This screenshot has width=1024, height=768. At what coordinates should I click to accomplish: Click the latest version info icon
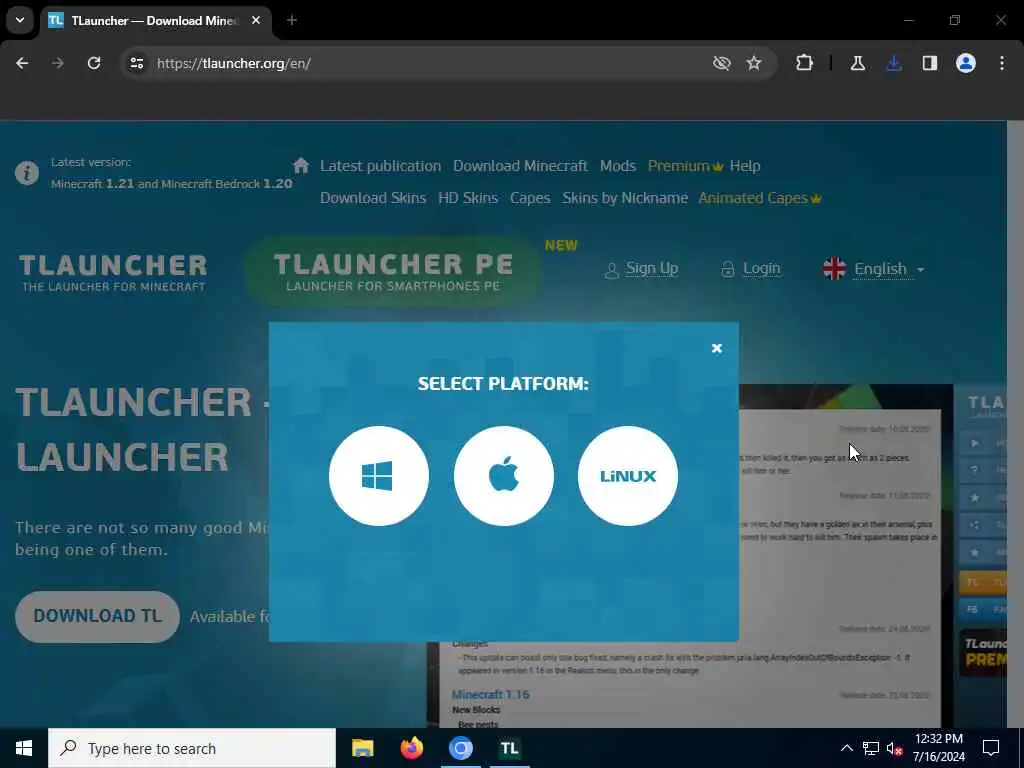coord(27,173)
